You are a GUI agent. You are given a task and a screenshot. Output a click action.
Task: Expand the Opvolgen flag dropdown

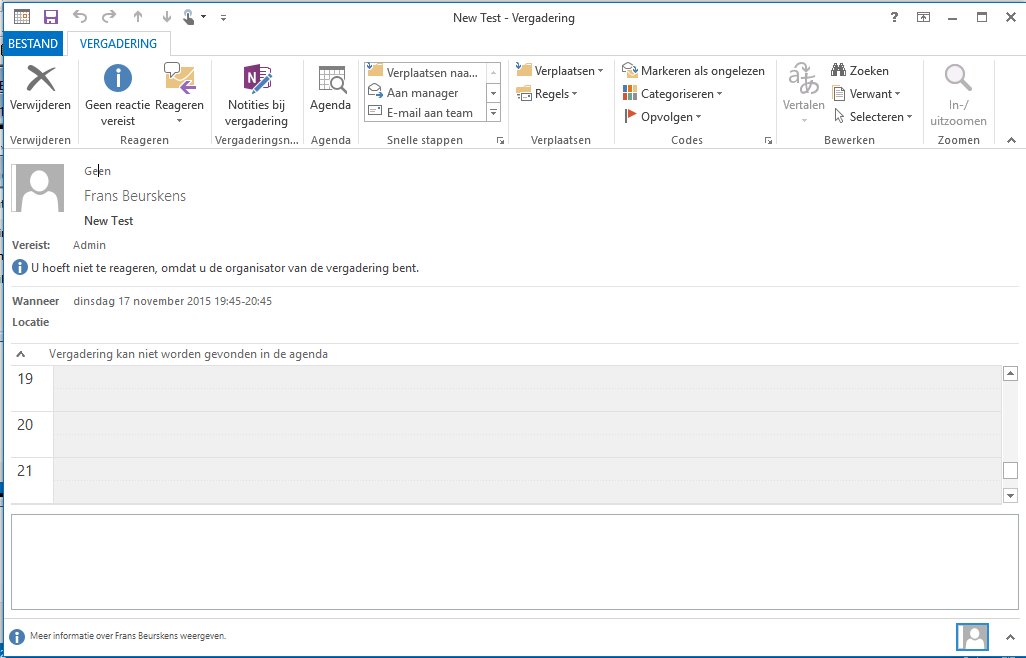662,117
